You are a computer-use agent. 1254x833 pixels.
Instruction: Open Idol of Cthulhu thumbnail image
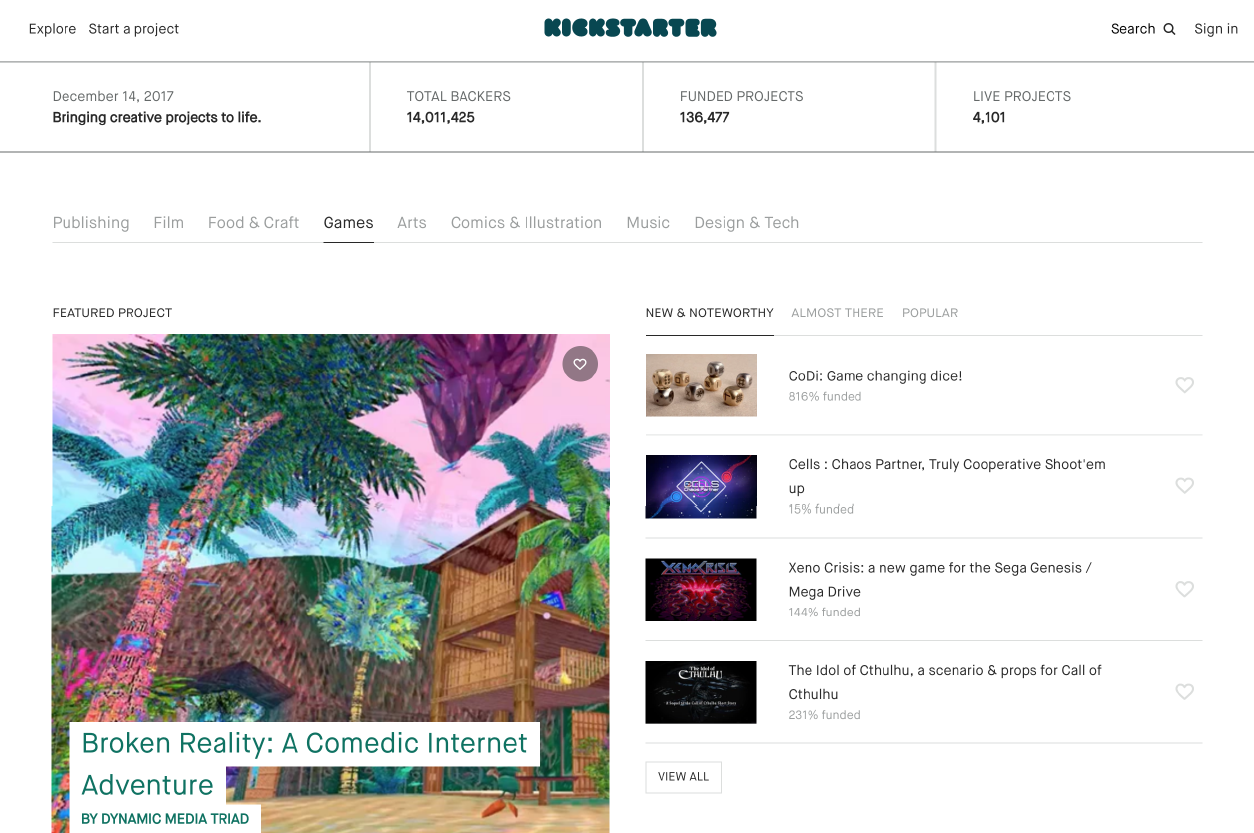pos(701,692)
